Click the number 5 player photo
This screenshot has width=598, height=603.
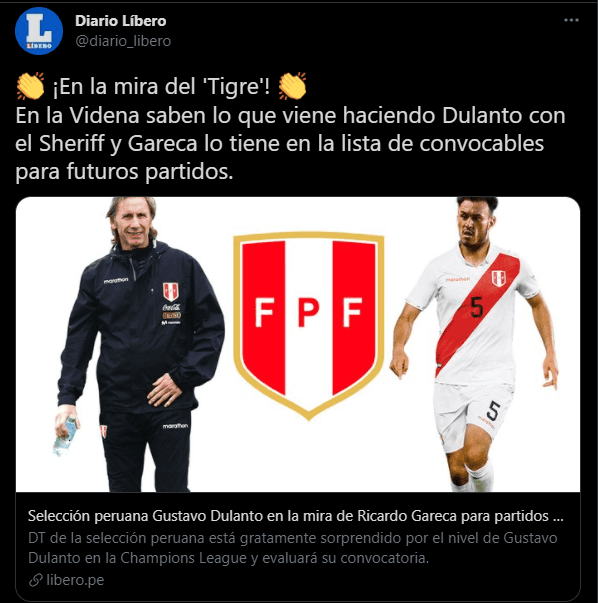click(x=475, y=344)
